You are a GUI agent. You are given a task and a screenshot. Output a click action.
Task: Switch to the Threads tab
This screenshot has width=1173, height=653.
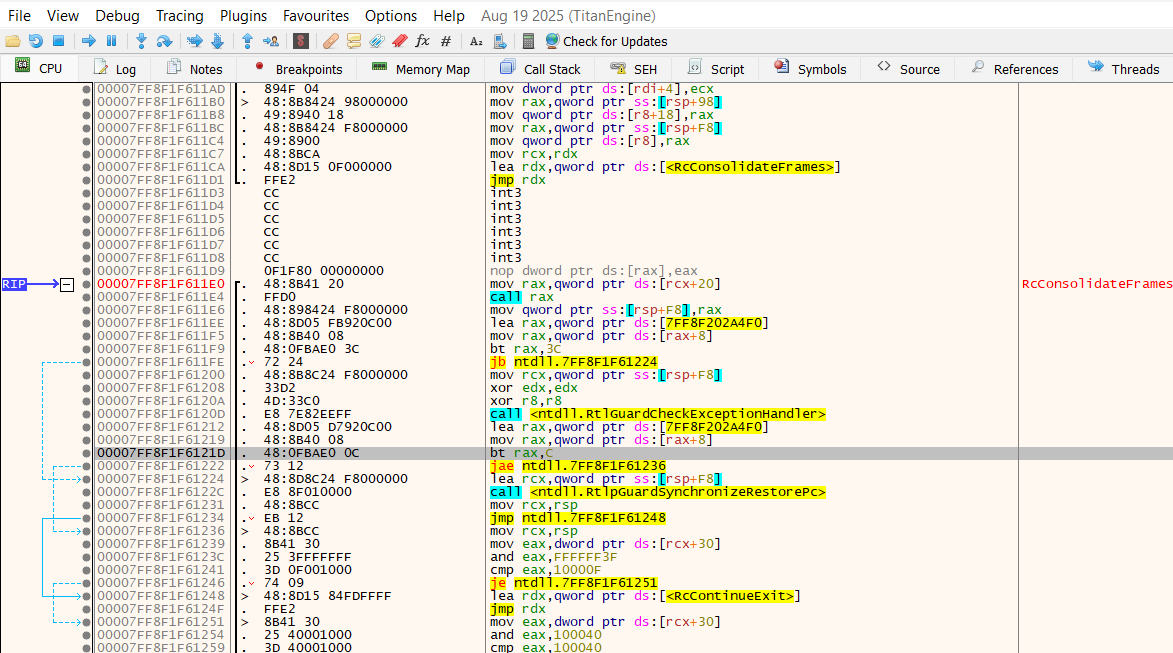coord(1124,69)
